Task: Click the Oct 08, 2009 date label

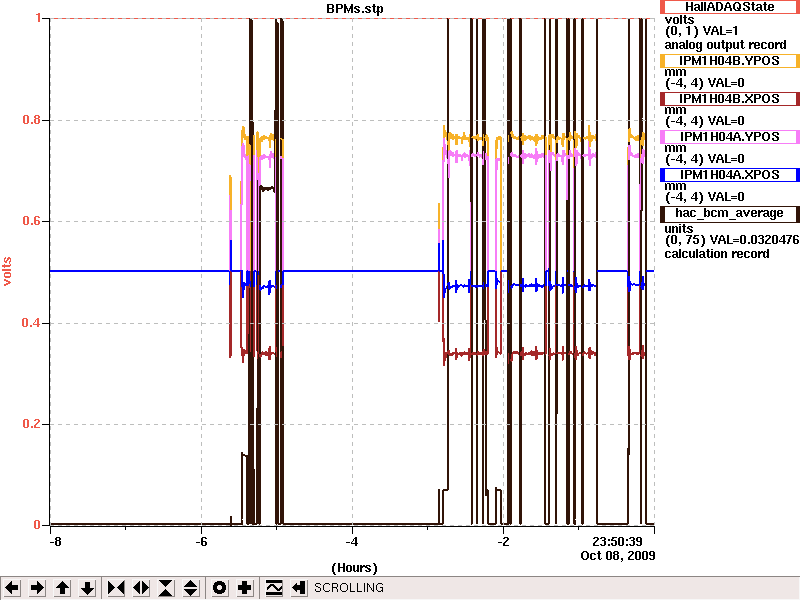Action: tap(618, 555)
